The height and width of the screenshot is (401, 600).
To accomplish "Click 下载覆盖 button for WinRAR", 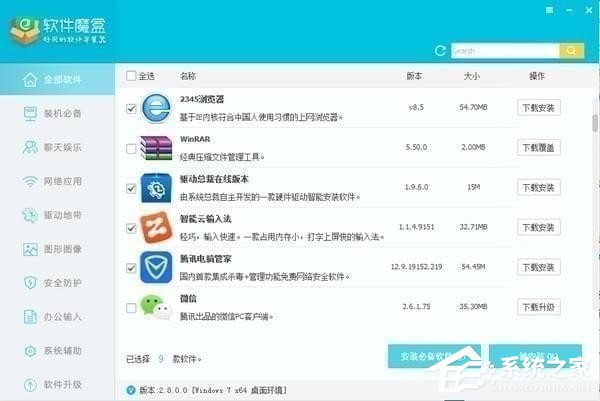I will 538,148.
